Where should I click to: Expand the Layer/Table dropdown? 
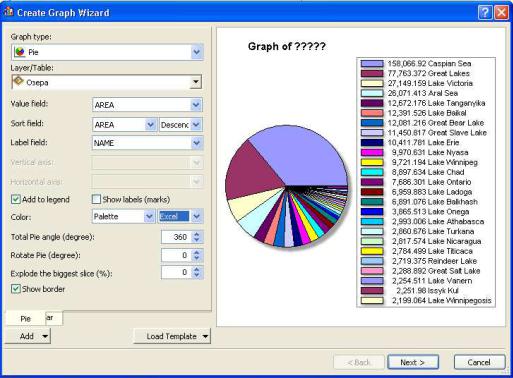pyautogui.click(x=196, y=82)
